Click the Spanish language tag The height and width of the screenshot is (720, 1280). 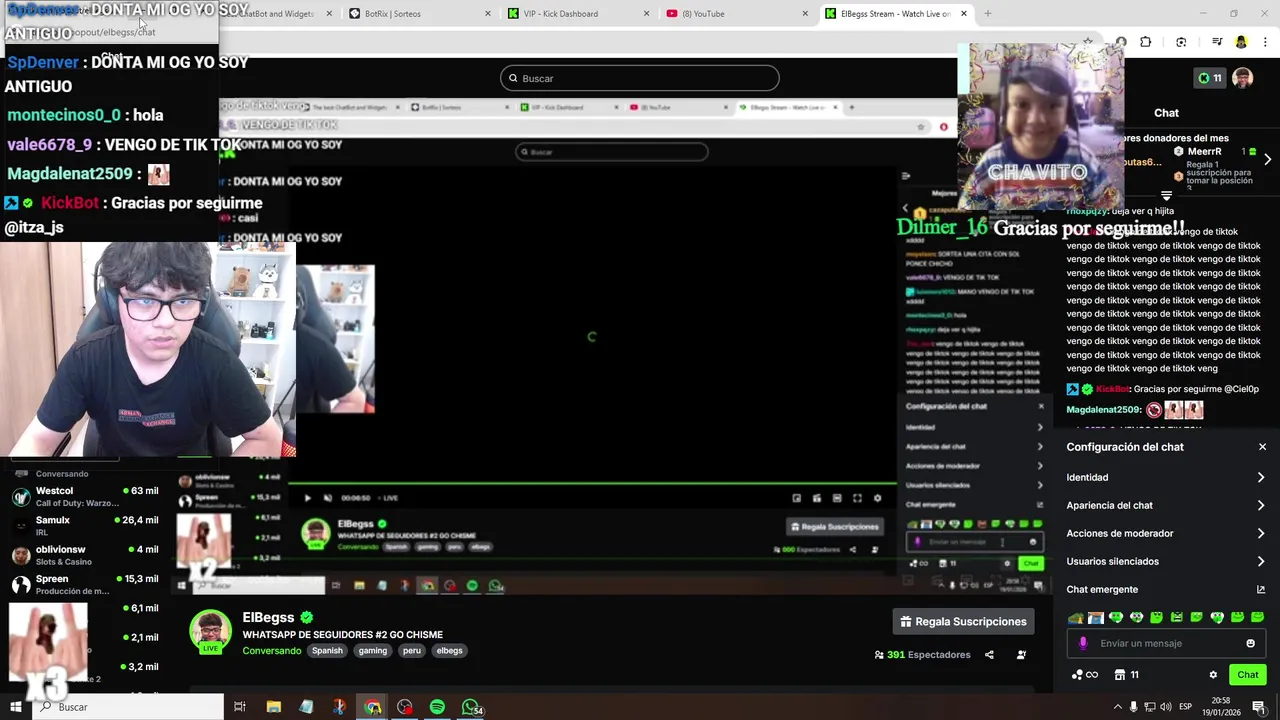click(327, 651)
